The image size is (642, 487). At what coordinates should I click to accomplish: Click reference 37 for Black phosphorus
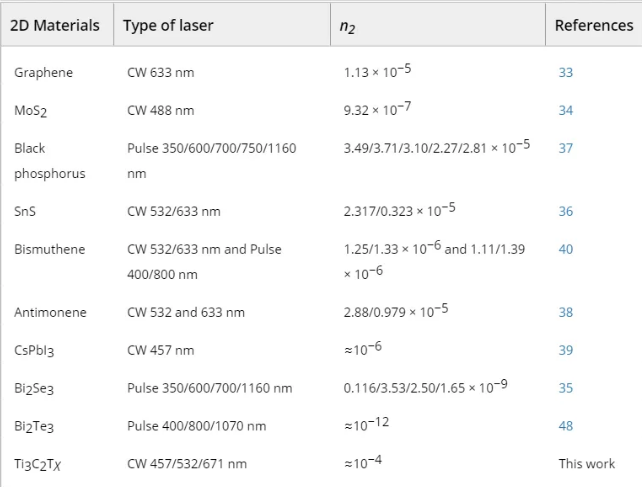[x=566, y=147]
